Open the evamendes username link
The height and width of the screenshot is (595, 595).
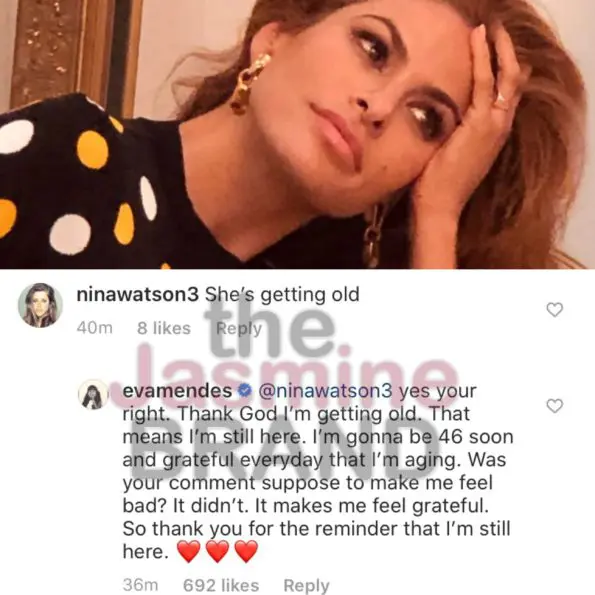tap(177, 391)
